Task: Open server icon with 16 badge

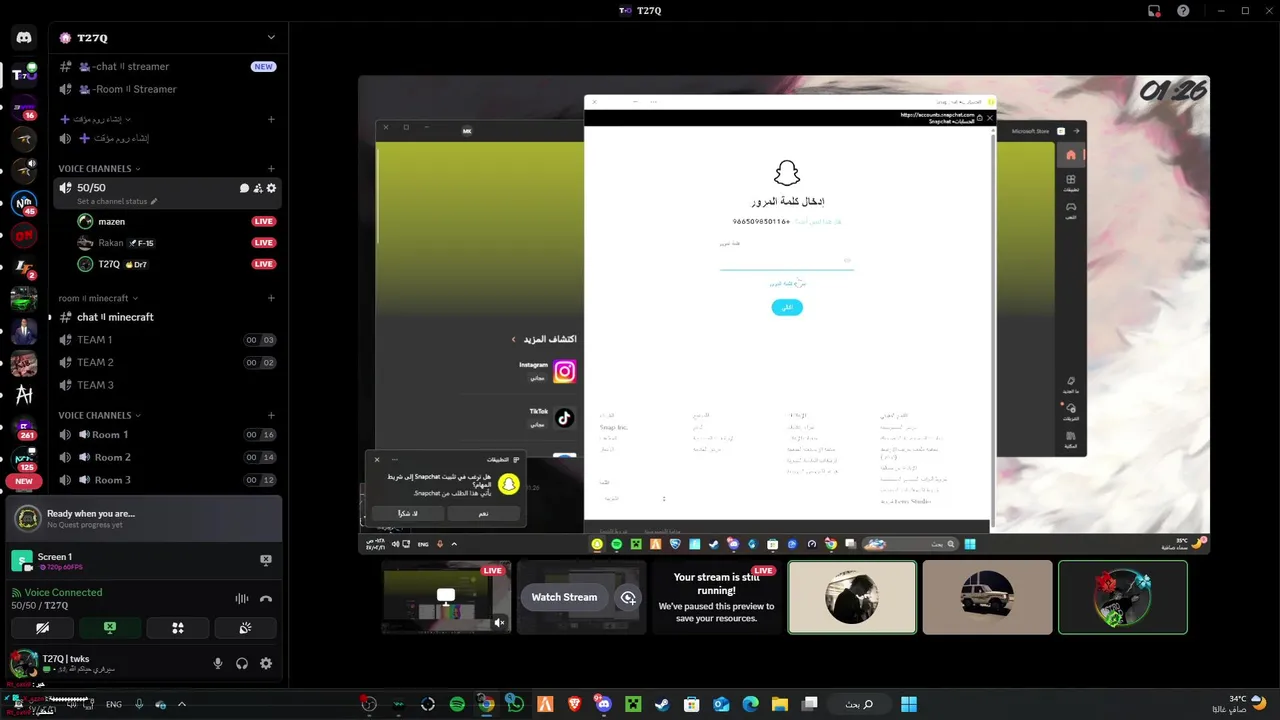Action: 24,106
